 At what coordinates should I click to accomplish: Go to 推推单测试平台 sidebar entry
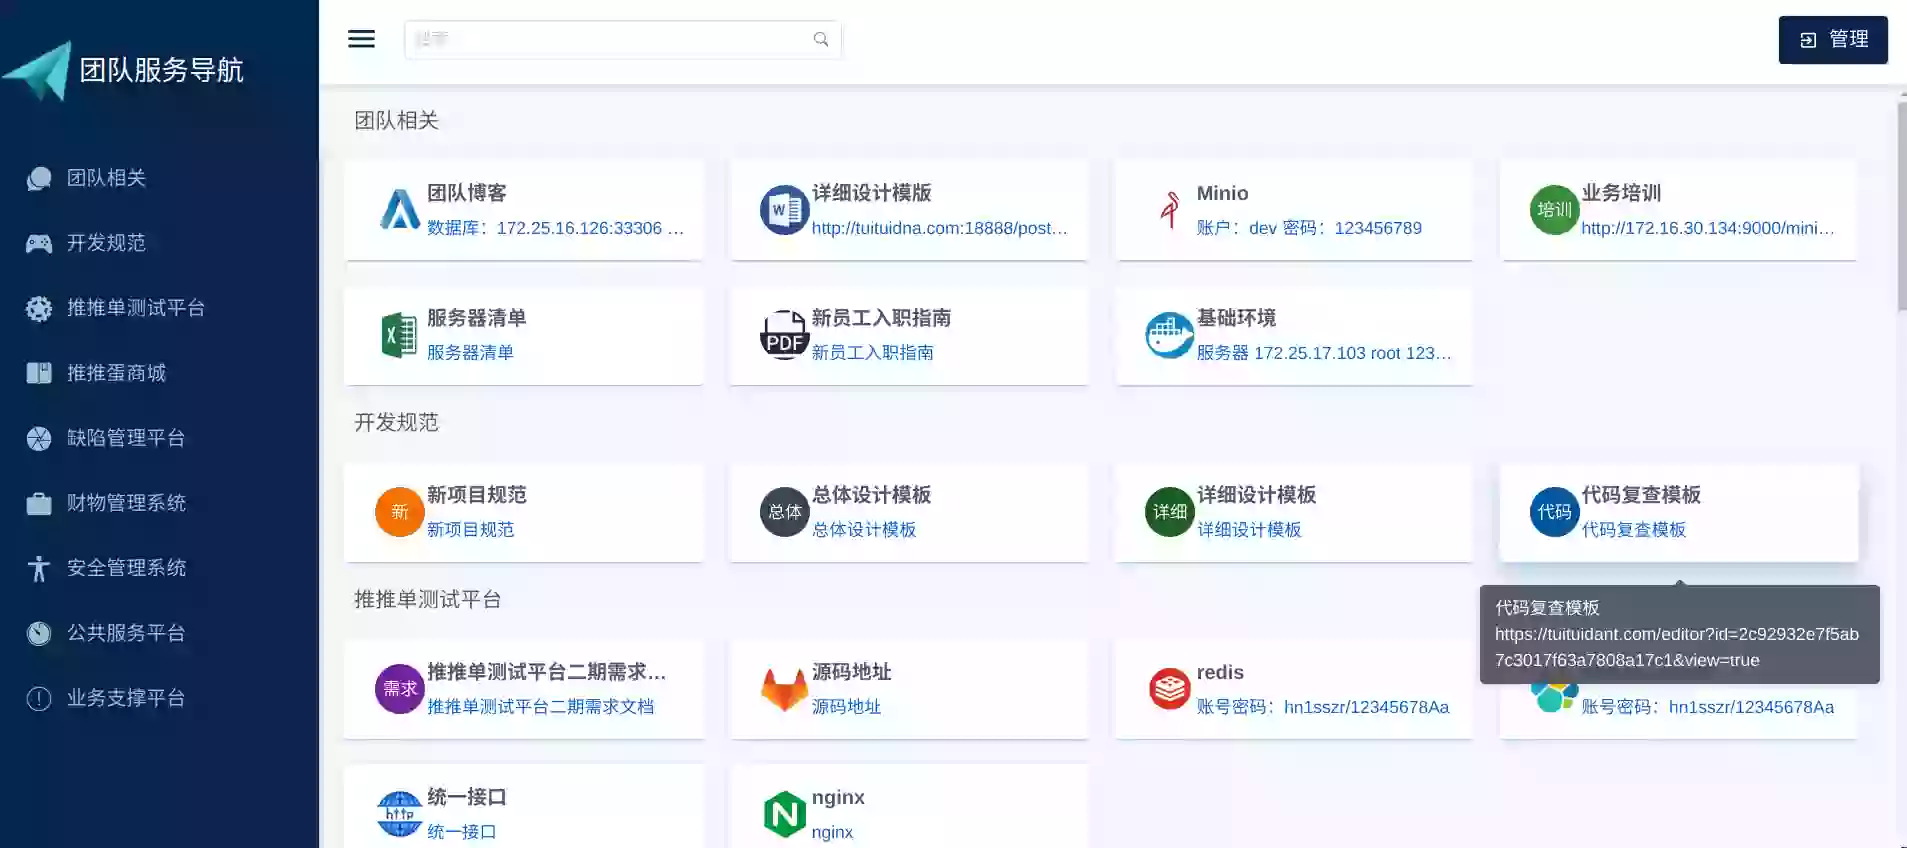[x=135, y=308]
